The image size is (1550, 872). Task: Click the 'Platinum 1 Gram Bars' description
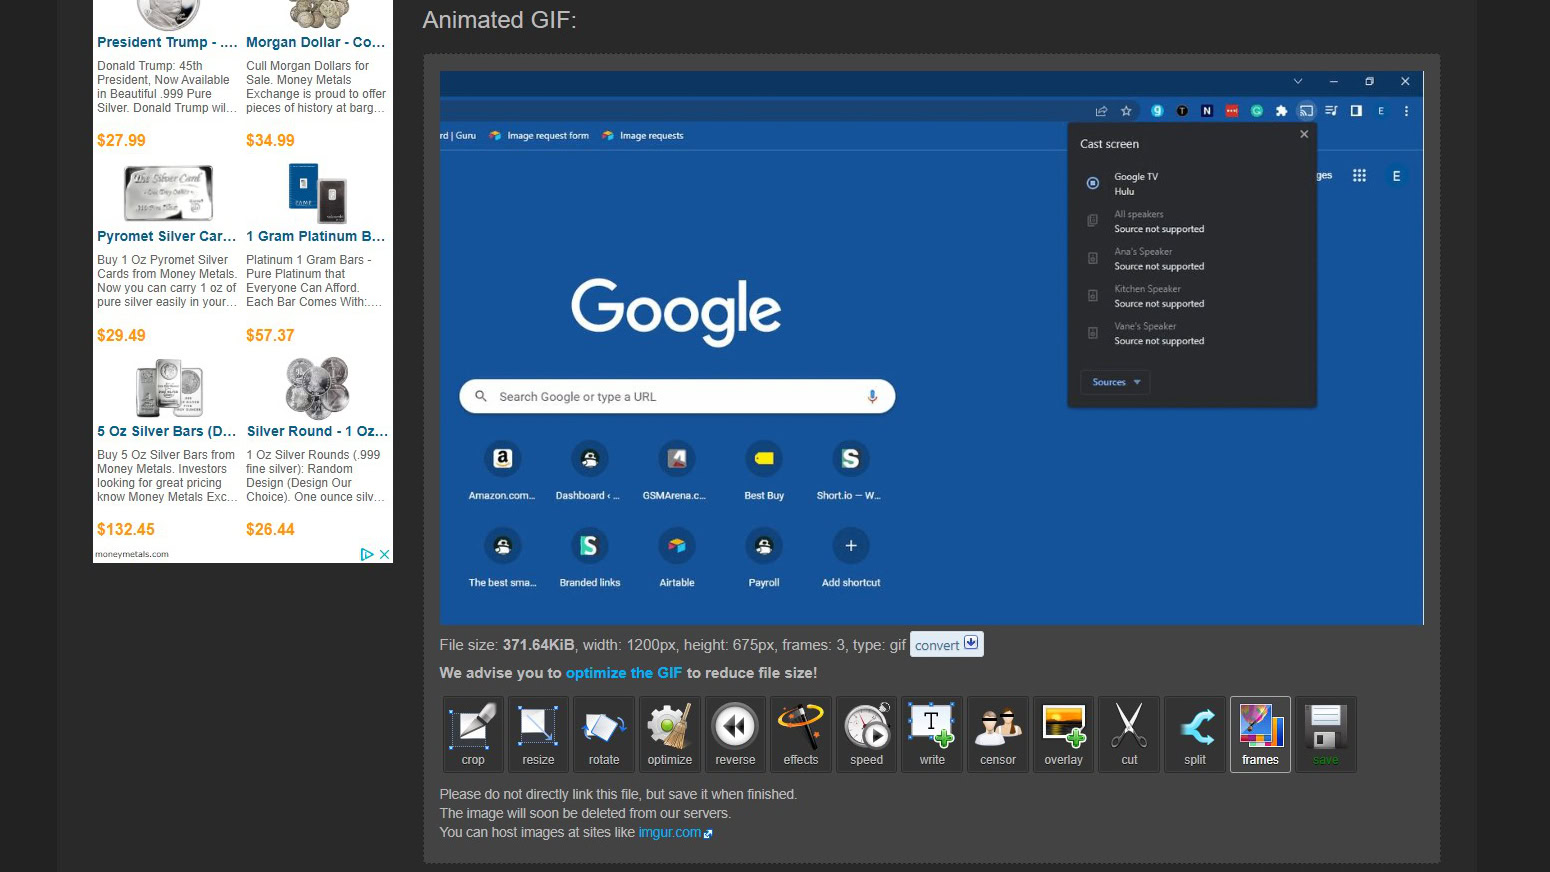tap(316, 281)
